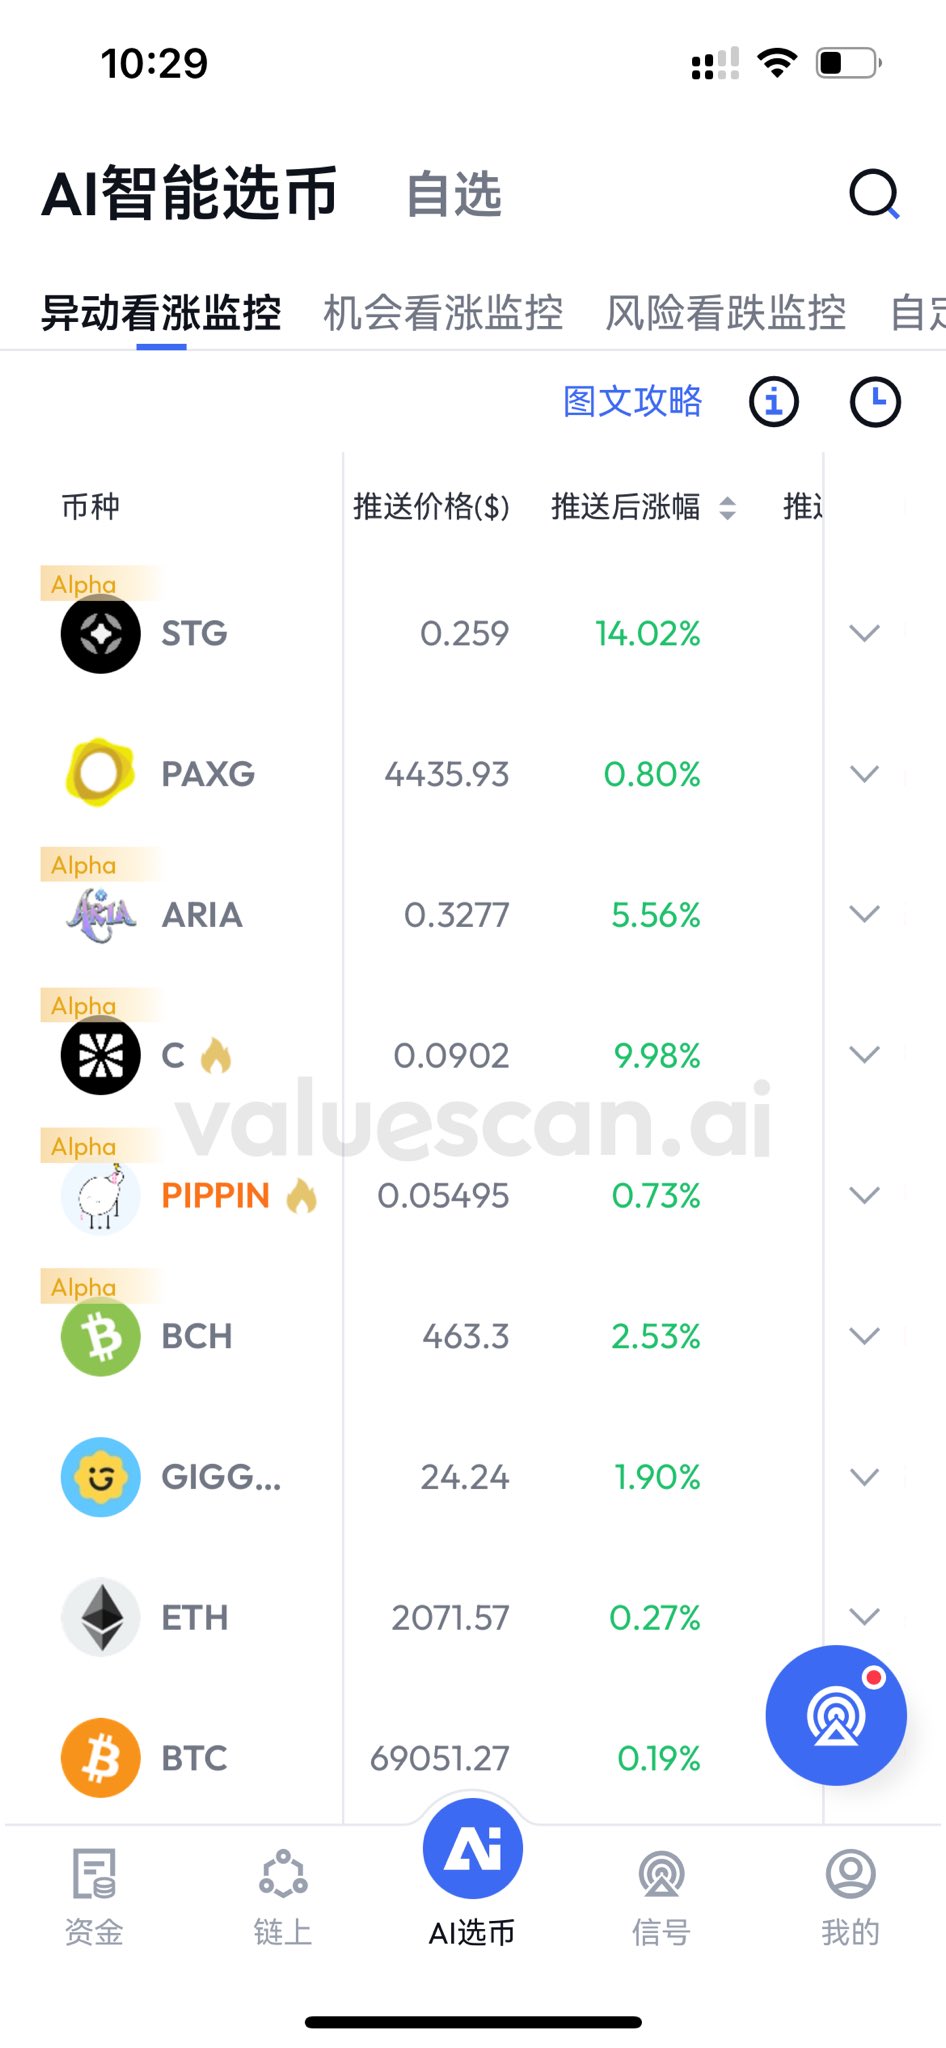
Task: Tap the Bitcoin BTC orange logo
Action: [x=100, y=1758]
